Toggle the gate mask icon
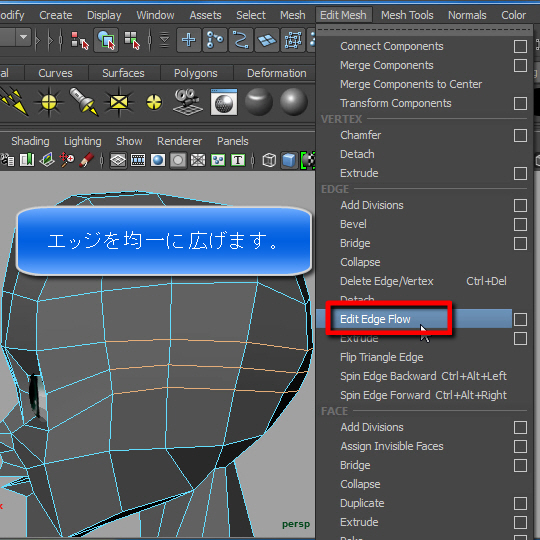 178,160
